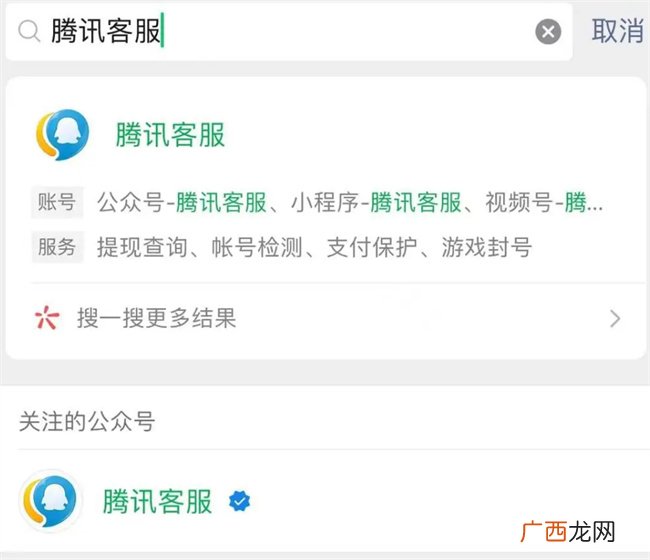Screen dimensions: 650x560
Task: Open the truncated 视频号-腾 channel link
Action: click(x=544, y=202)
